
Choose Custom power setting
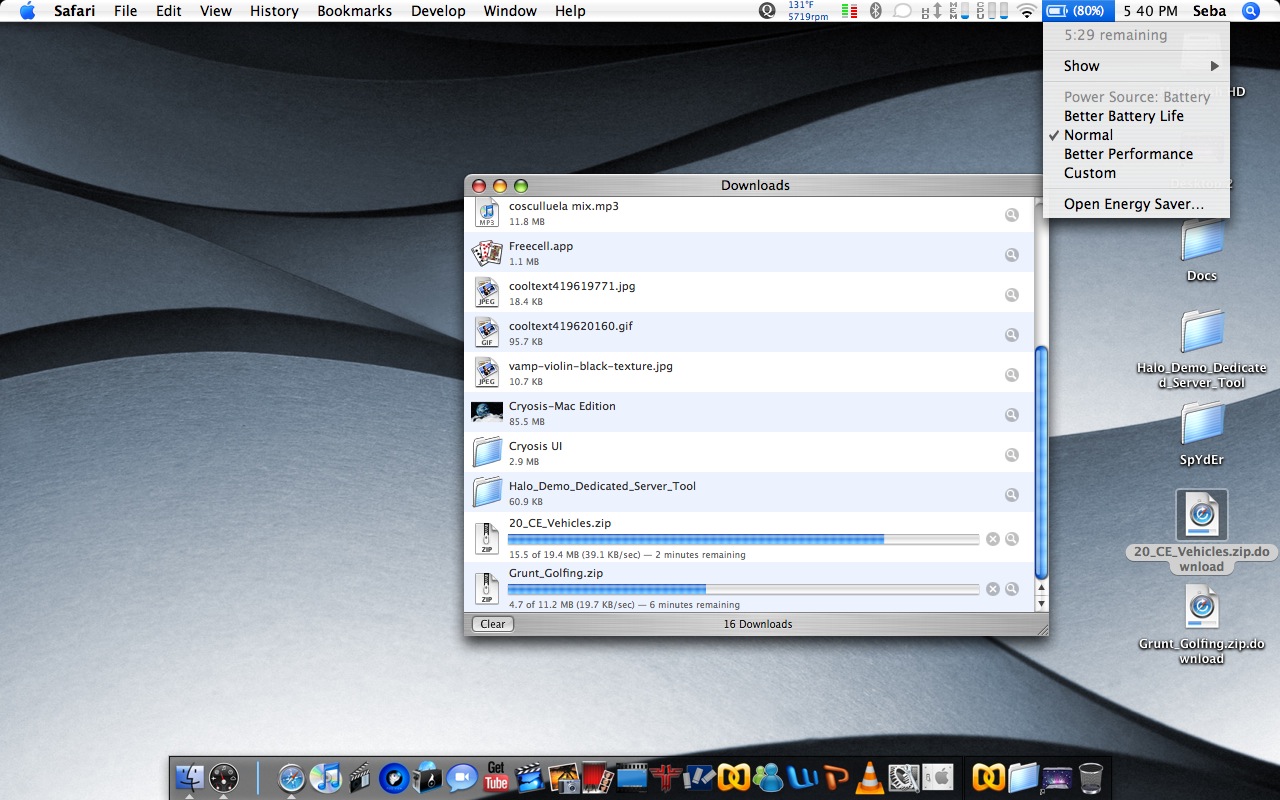1136,173
